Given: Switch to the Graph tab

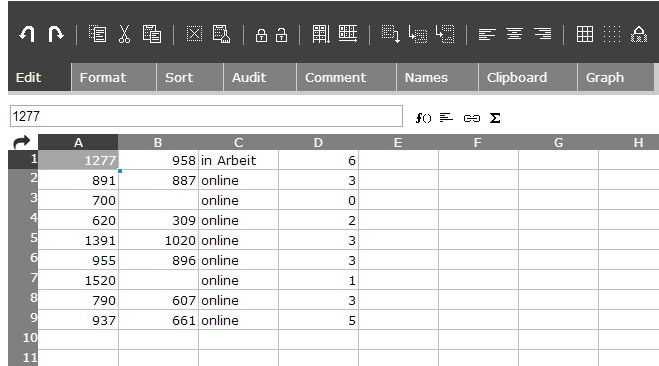Looking at the screenshot, I should 616,77.
